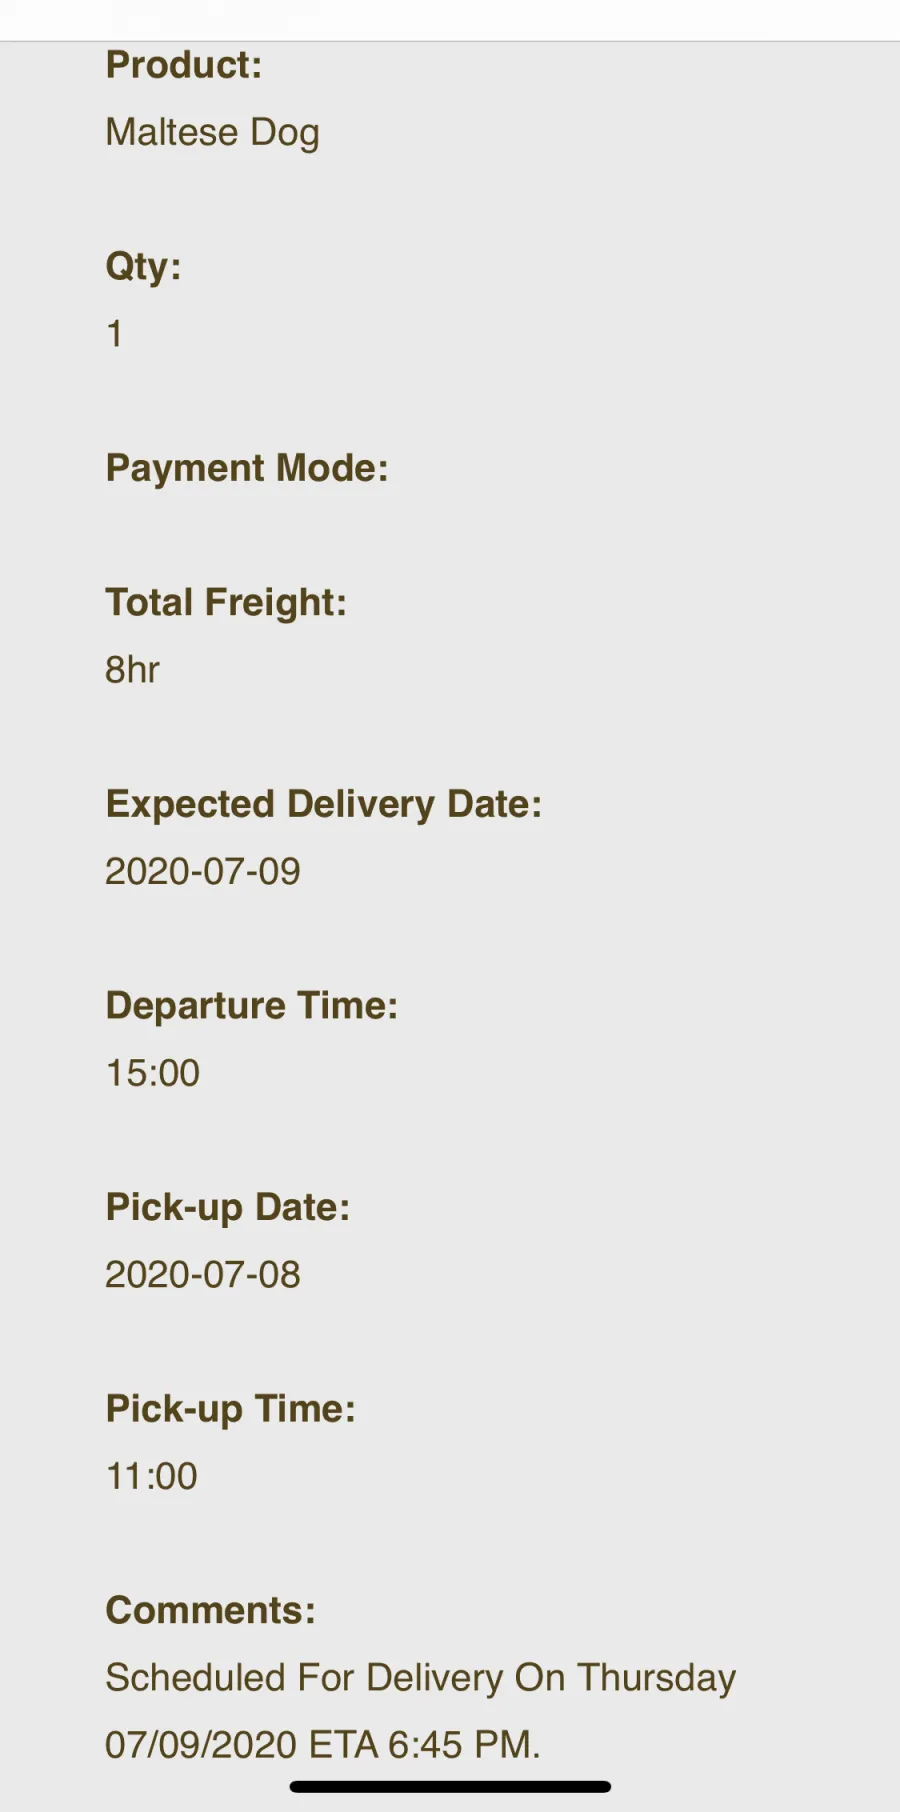
Task: Select the 8hr freight value
Action: click(x=132, y=670)
